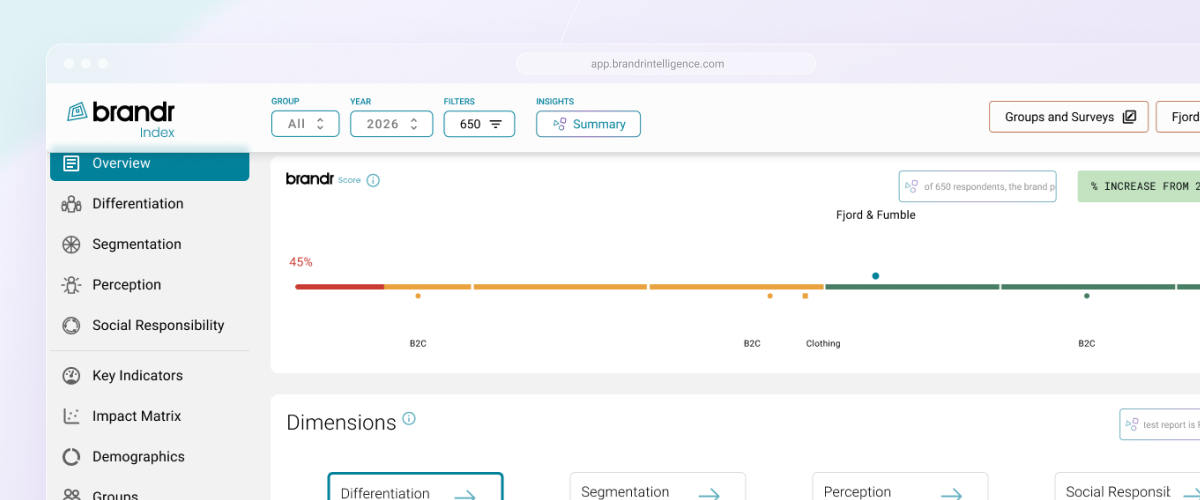Click the Clothing orange square marker
This screenshot has height=500, width=1200.
point(805,296)
